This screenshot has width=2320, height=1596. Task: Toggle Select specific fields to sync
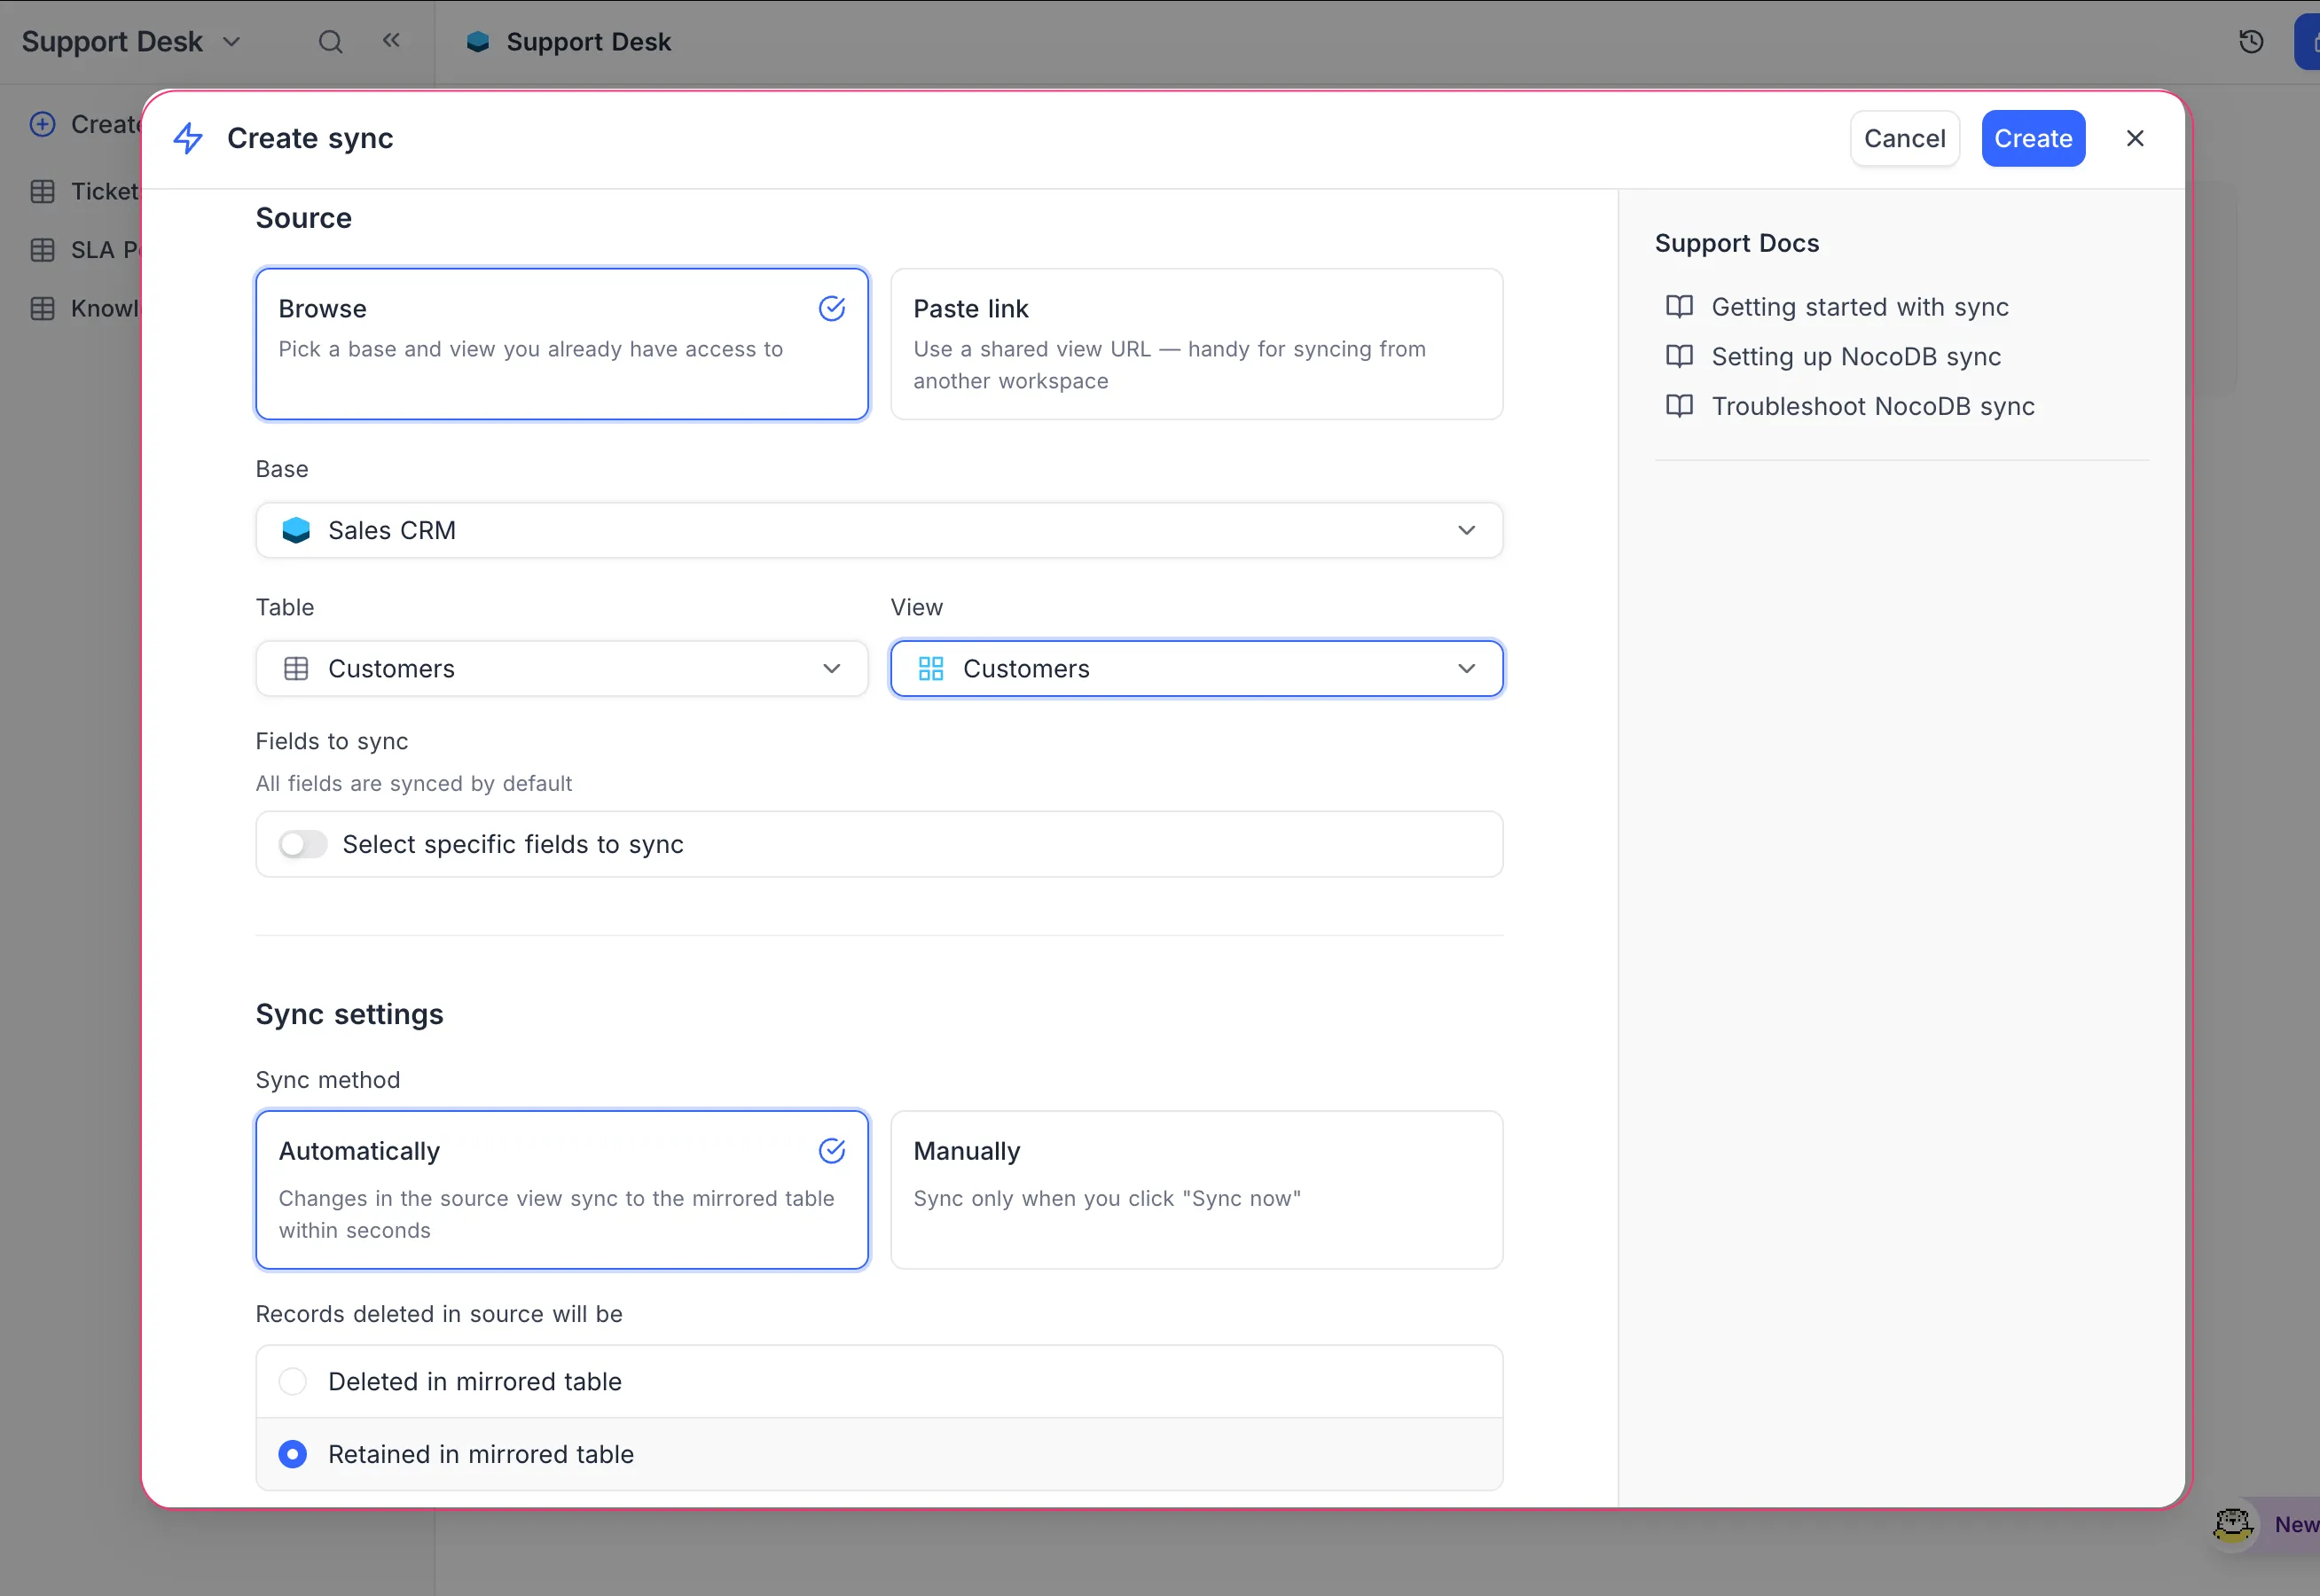(x=302, y=845)
